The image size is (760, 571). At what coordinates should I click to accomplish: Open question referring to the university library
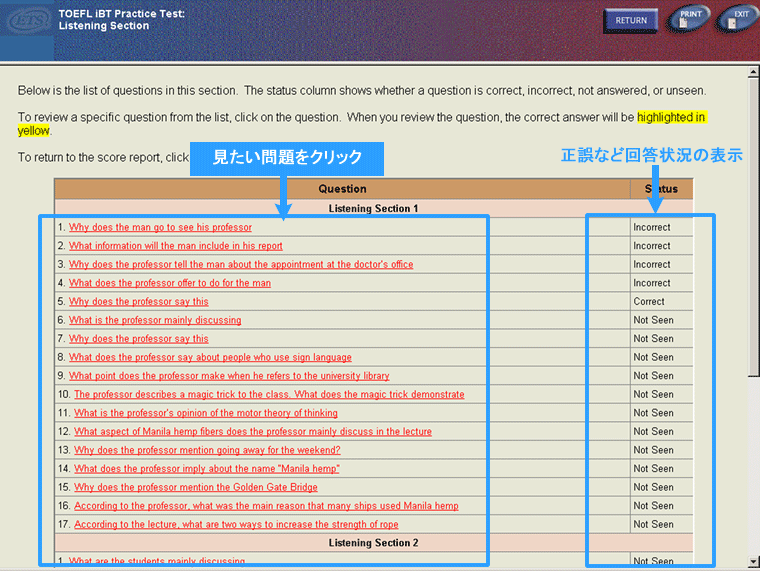pos(229,376)
